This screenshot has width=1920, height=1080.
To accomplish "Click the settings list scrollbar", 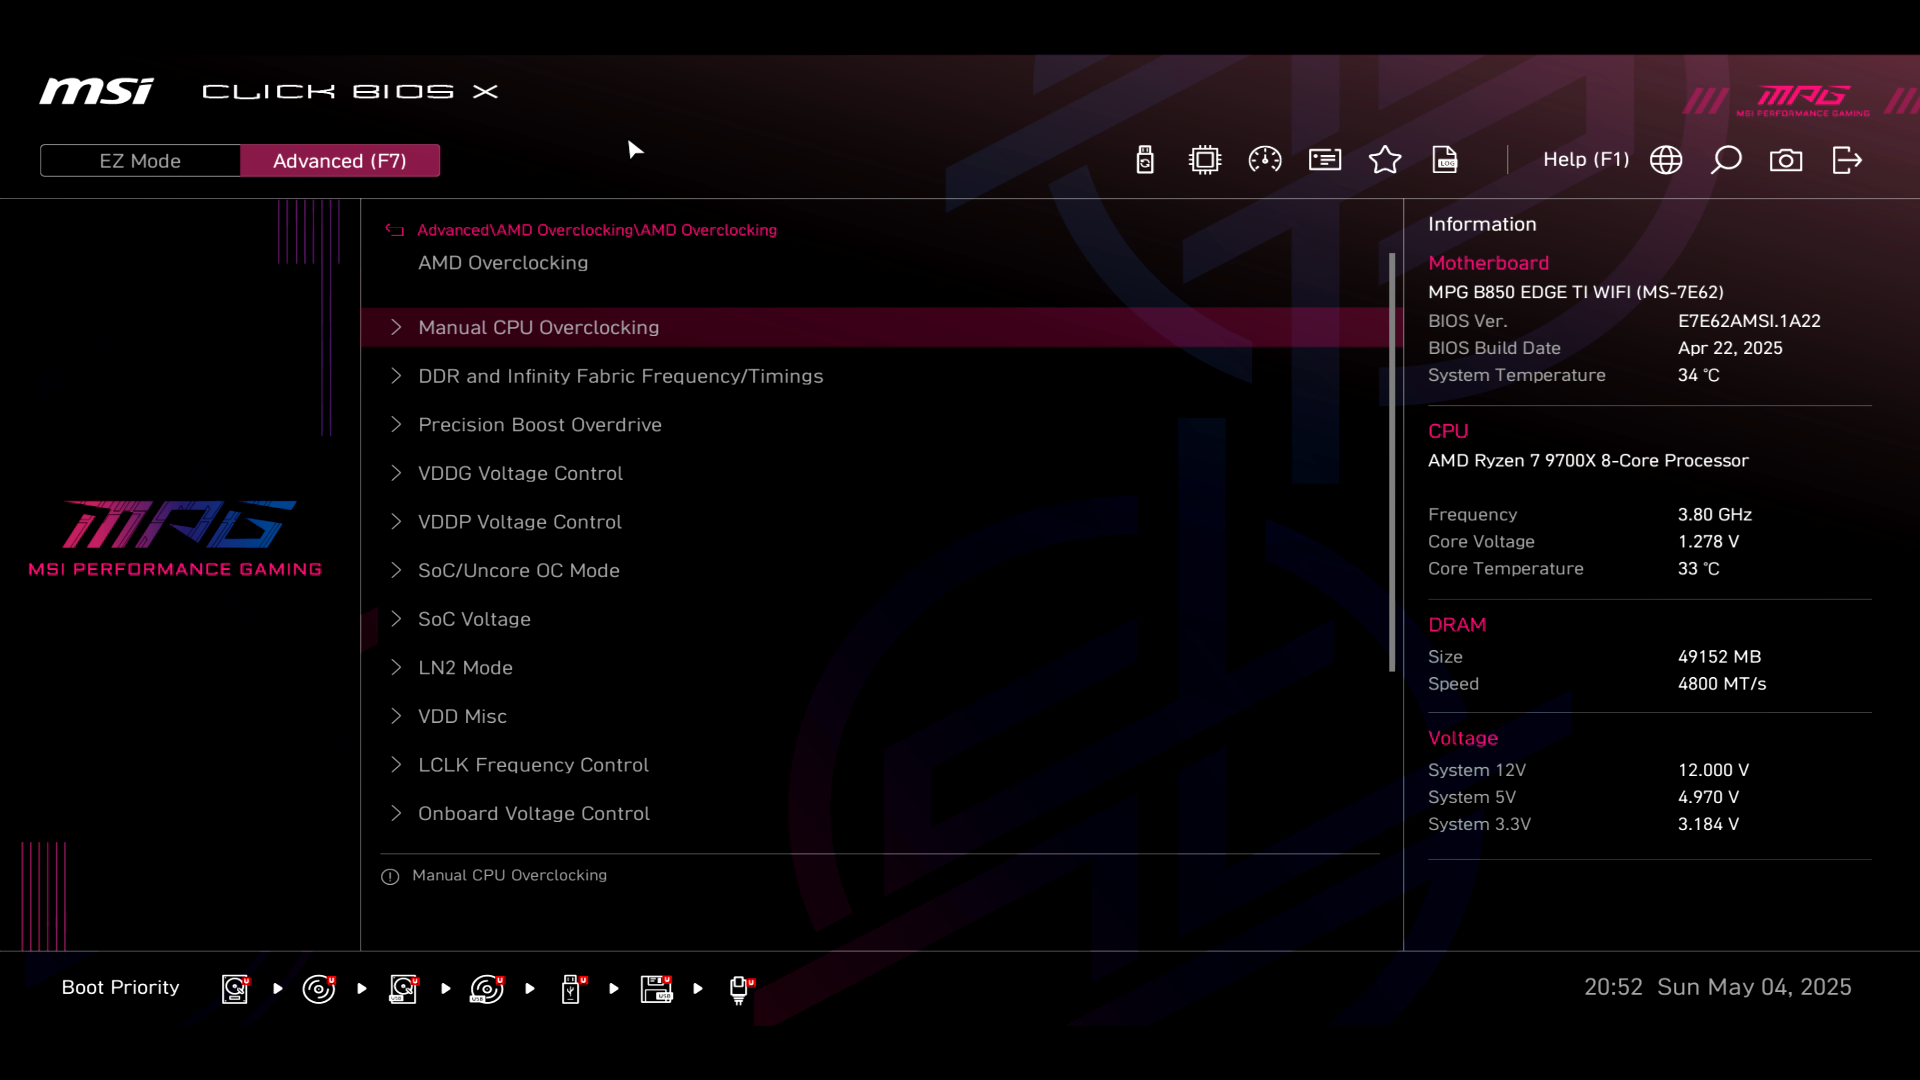I will pyautogui.click(x=1392, y=462).
